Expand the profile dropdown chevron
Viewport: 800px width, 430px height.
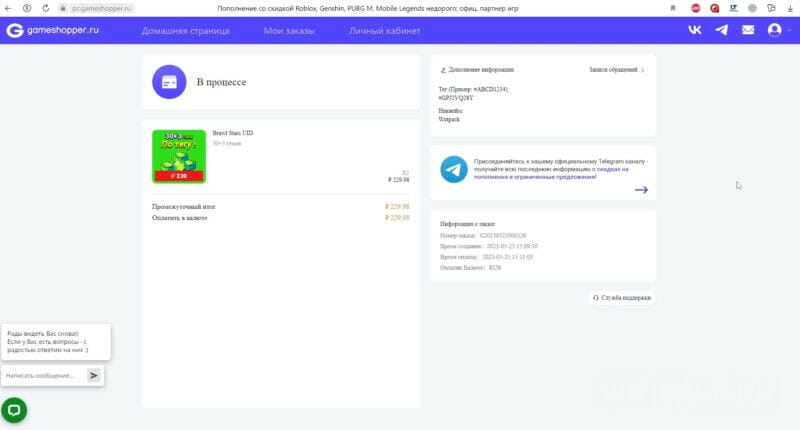tap(789, 30)
